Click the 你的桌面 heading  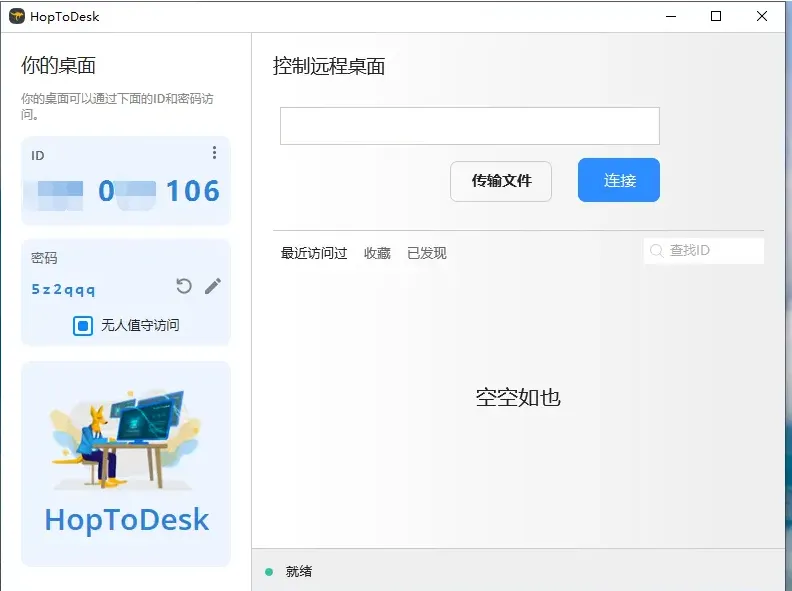click(x=59, y=66)
